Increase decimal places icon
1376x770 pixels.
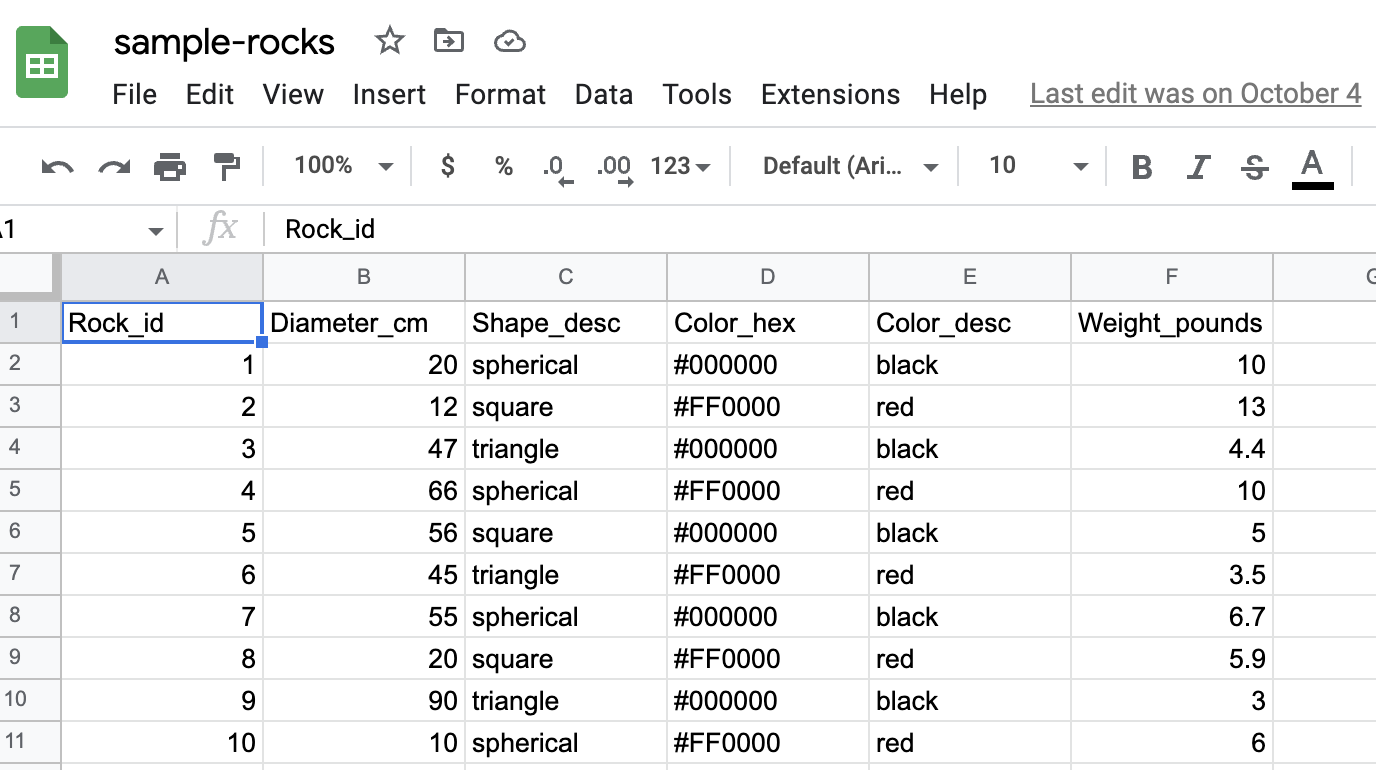pyautogui.click(x=614, y=168)
